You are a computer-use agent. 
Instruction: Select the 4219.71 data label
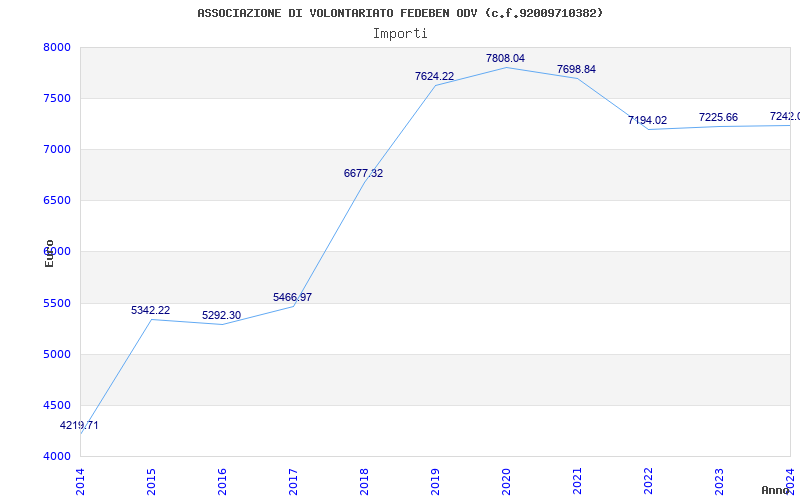[x=79, y=426]
